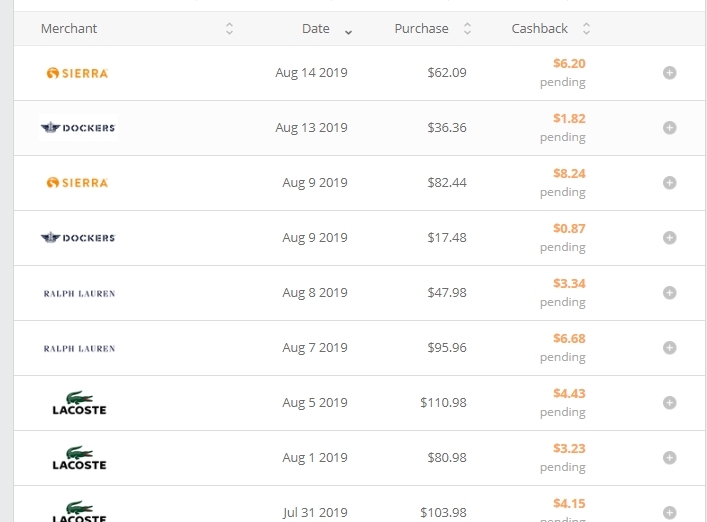The height and width of the screenshot is (522, 707).
Task: Expand Ralph Lauren Aug 8 2019 row
Action: [x=669, y=293]
